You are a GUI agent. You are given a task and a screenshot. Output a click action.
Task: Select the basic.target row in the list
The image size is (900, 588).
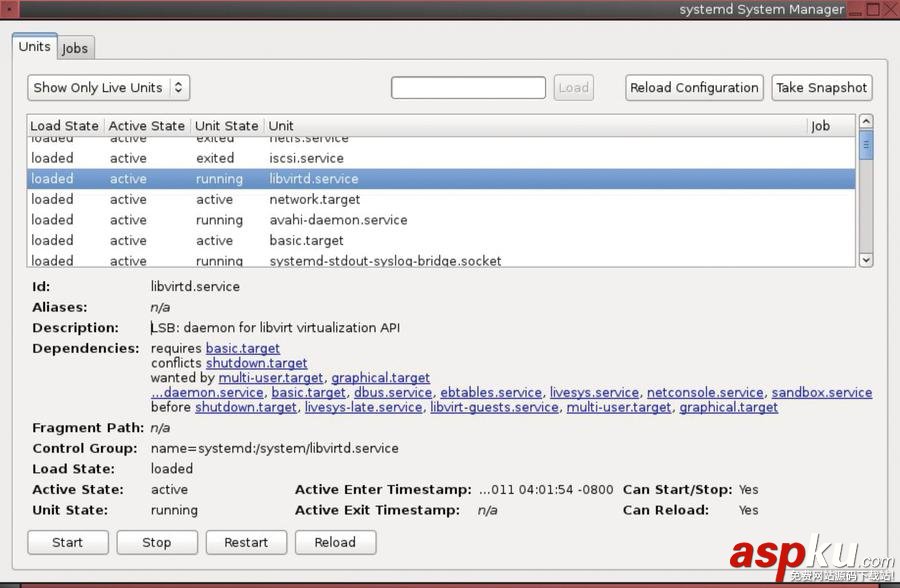[x=441, y=241]
